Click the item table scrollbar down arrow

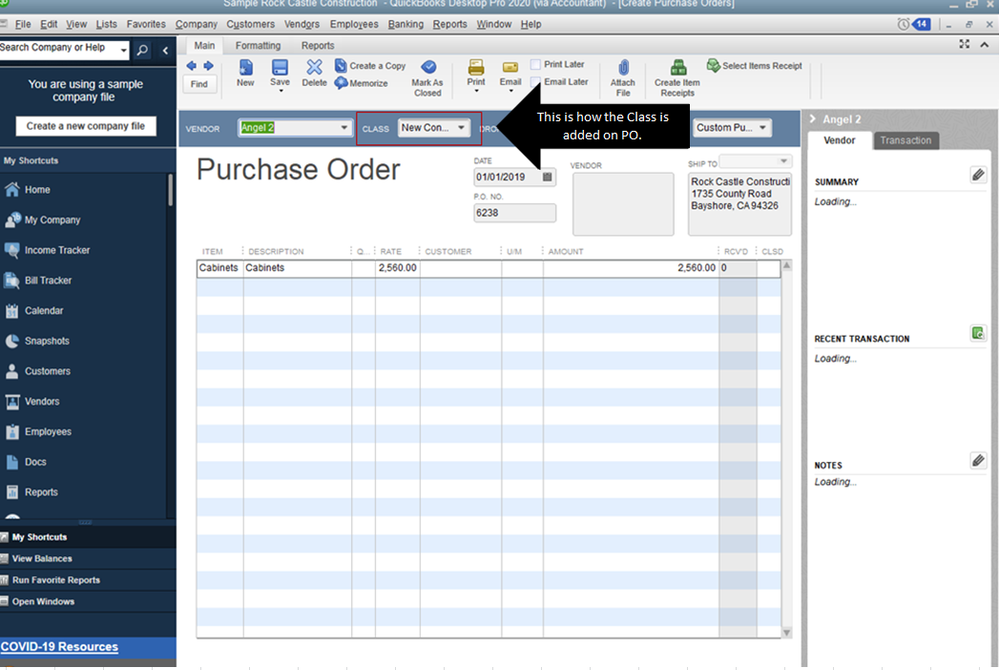click(787, 632)
